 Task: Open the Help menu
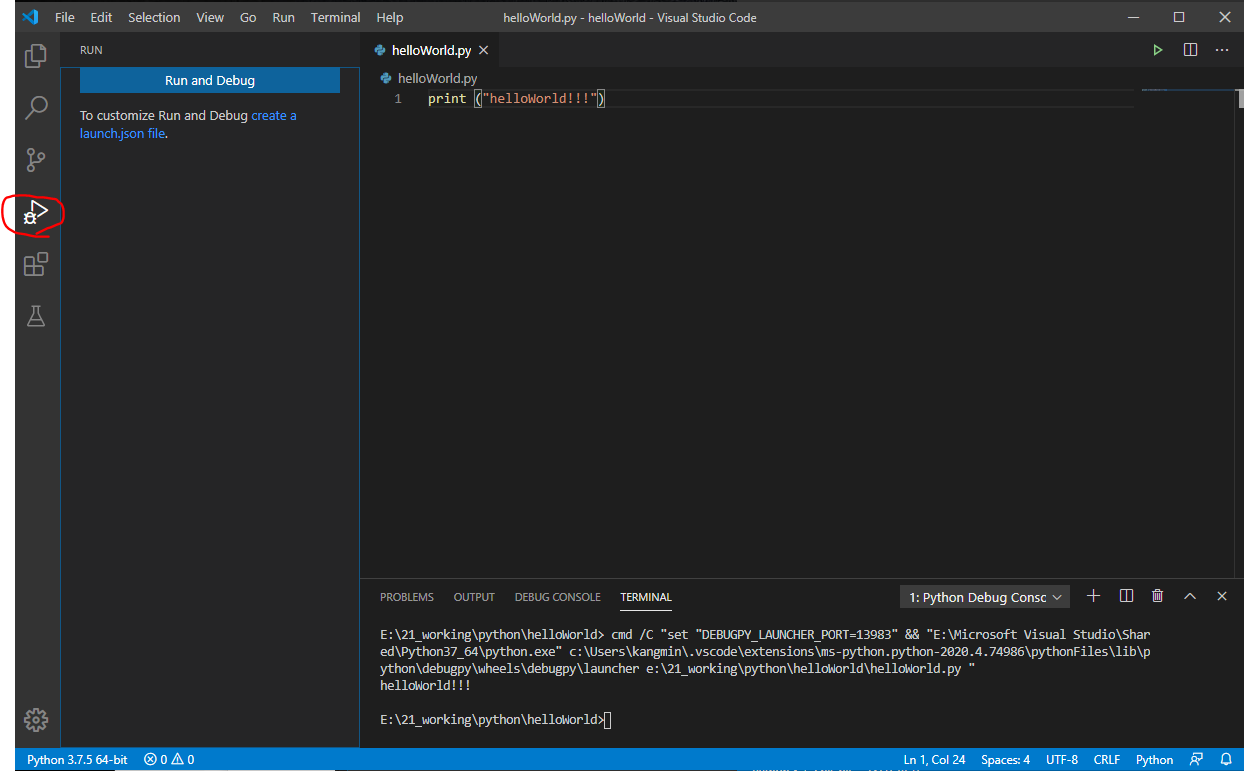point(390,17)
